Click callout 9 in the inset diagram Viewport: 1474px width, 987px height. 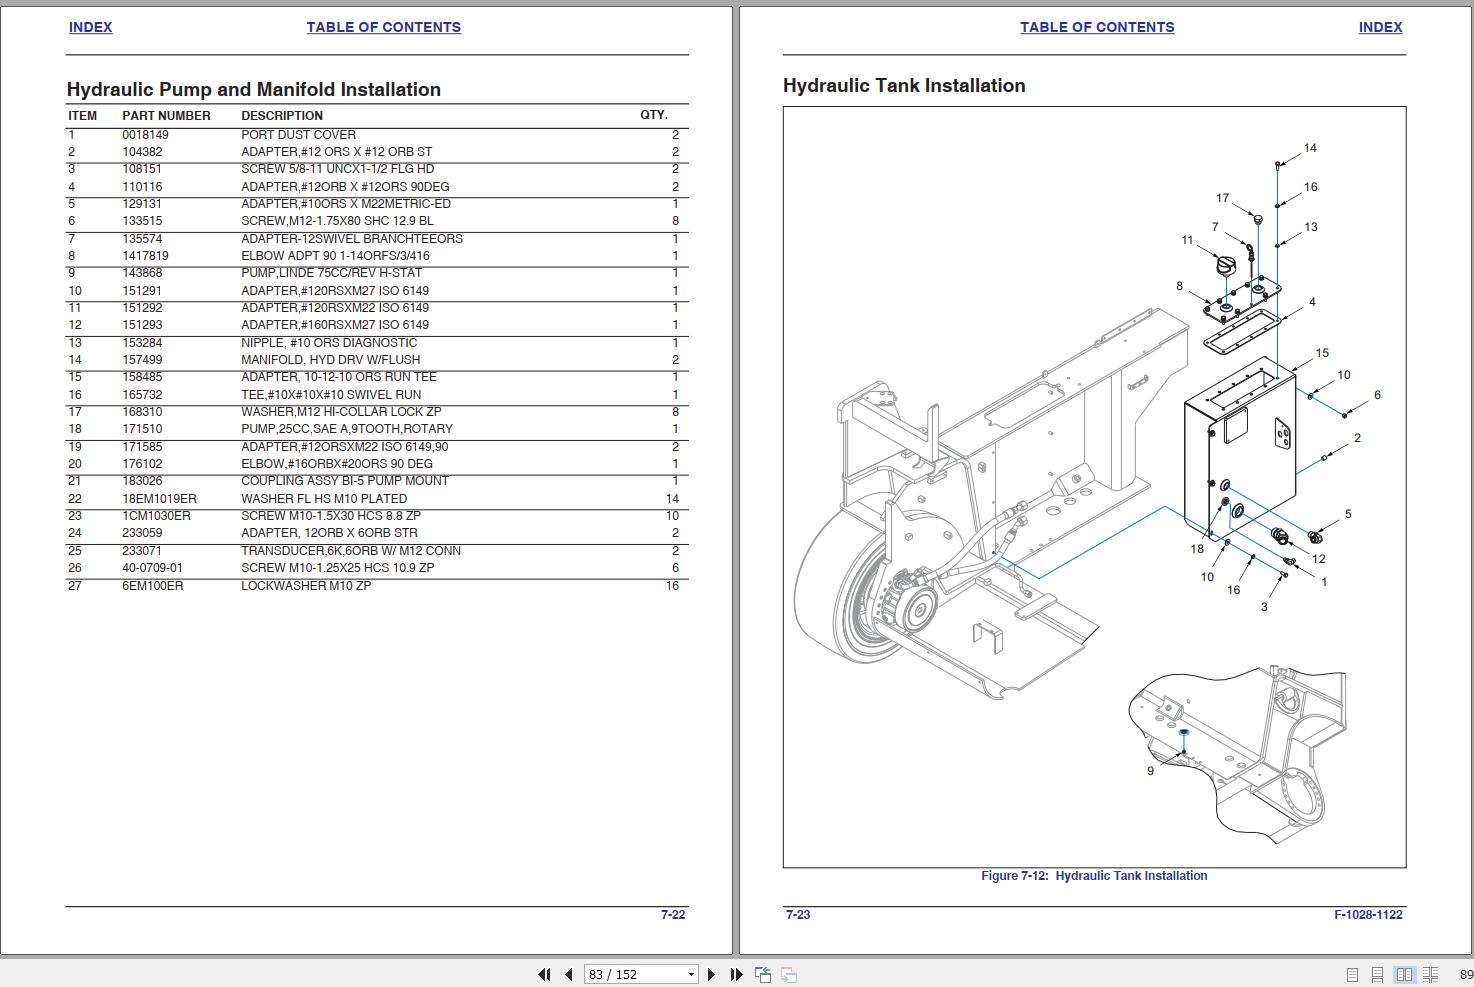pyautogui.click(x=1150, y=771)
